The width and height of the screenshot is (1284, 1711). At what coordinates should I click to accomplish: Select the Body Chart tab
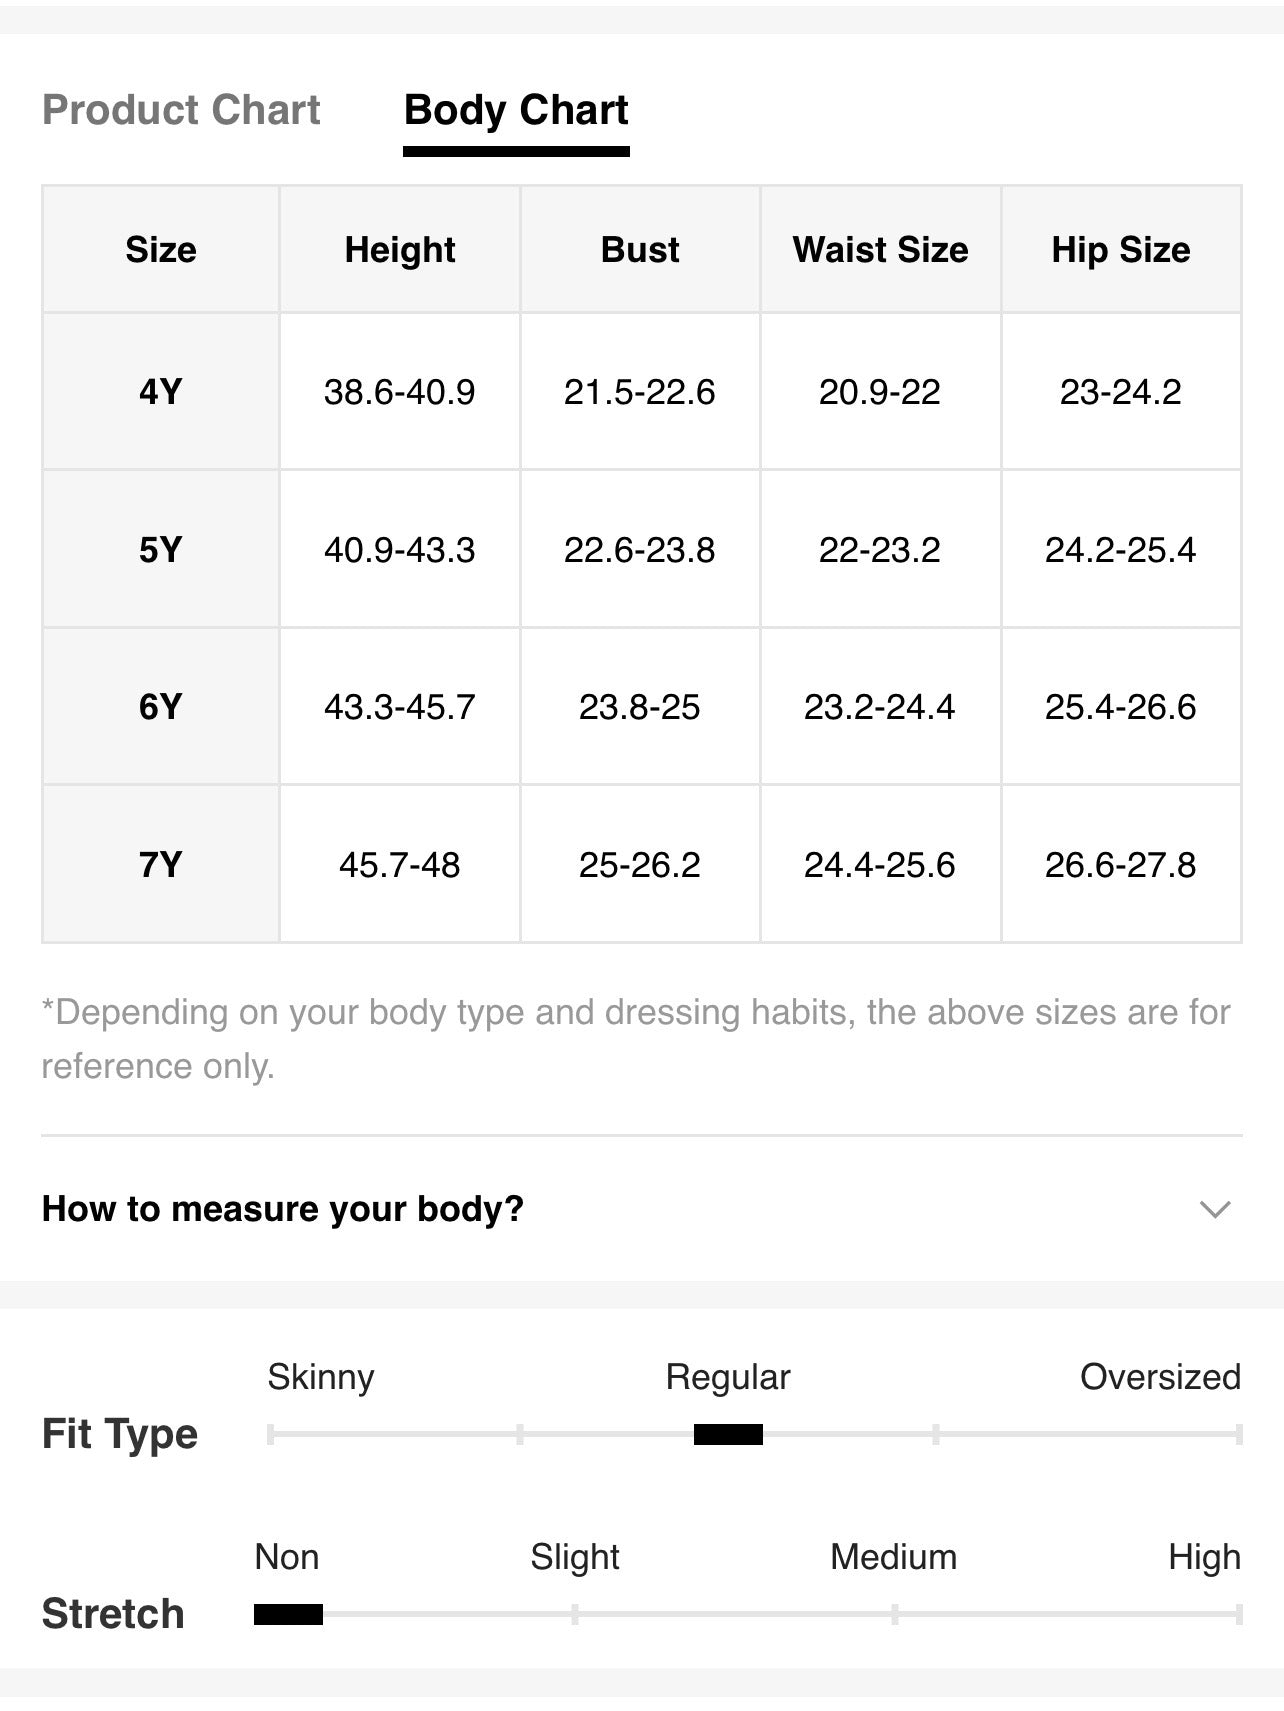[516, 110]
